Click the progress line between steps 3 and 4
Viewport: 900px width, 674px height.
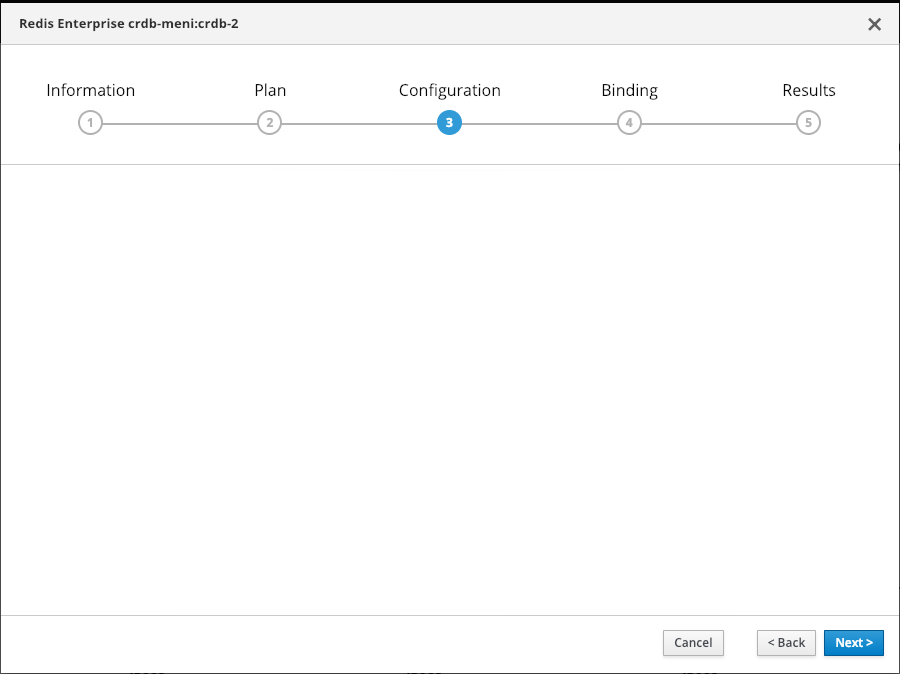[539, 124]
